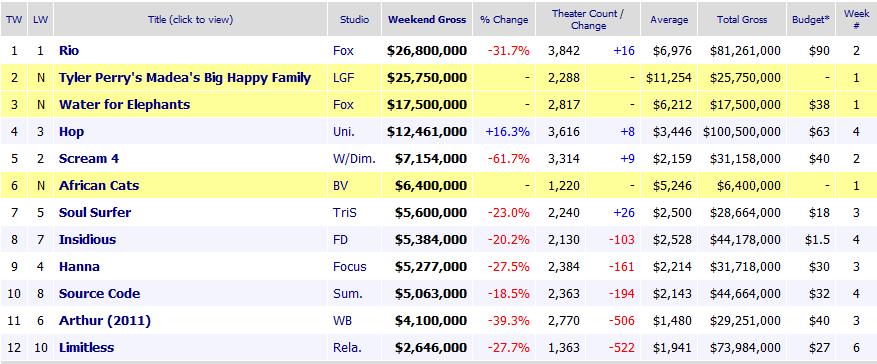The height and width of the screenshot is (364, 877).
Task: Open the Scream 4 title link
Action: point(88,159)
